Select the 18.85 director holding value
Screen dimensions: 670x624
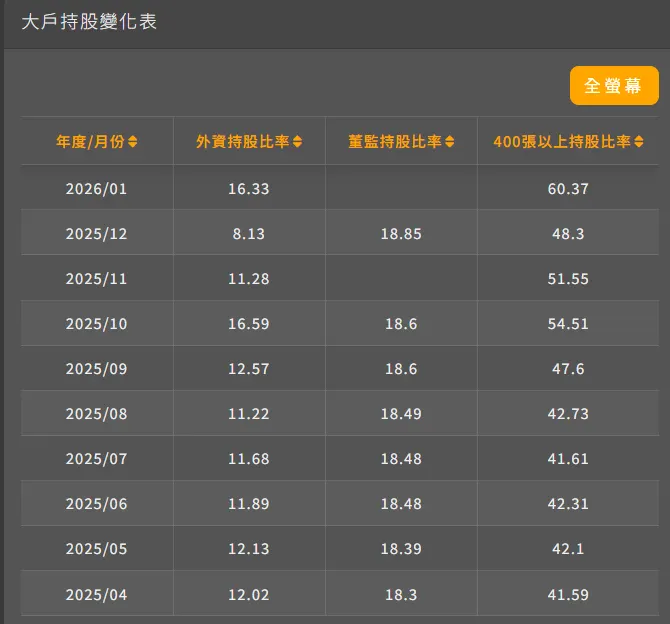(401, 234)
